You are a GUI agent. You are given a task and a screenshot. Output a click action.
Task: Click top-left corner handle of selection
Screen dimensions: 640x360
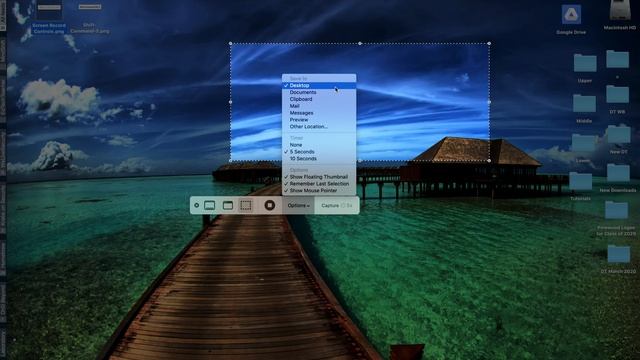231,43
